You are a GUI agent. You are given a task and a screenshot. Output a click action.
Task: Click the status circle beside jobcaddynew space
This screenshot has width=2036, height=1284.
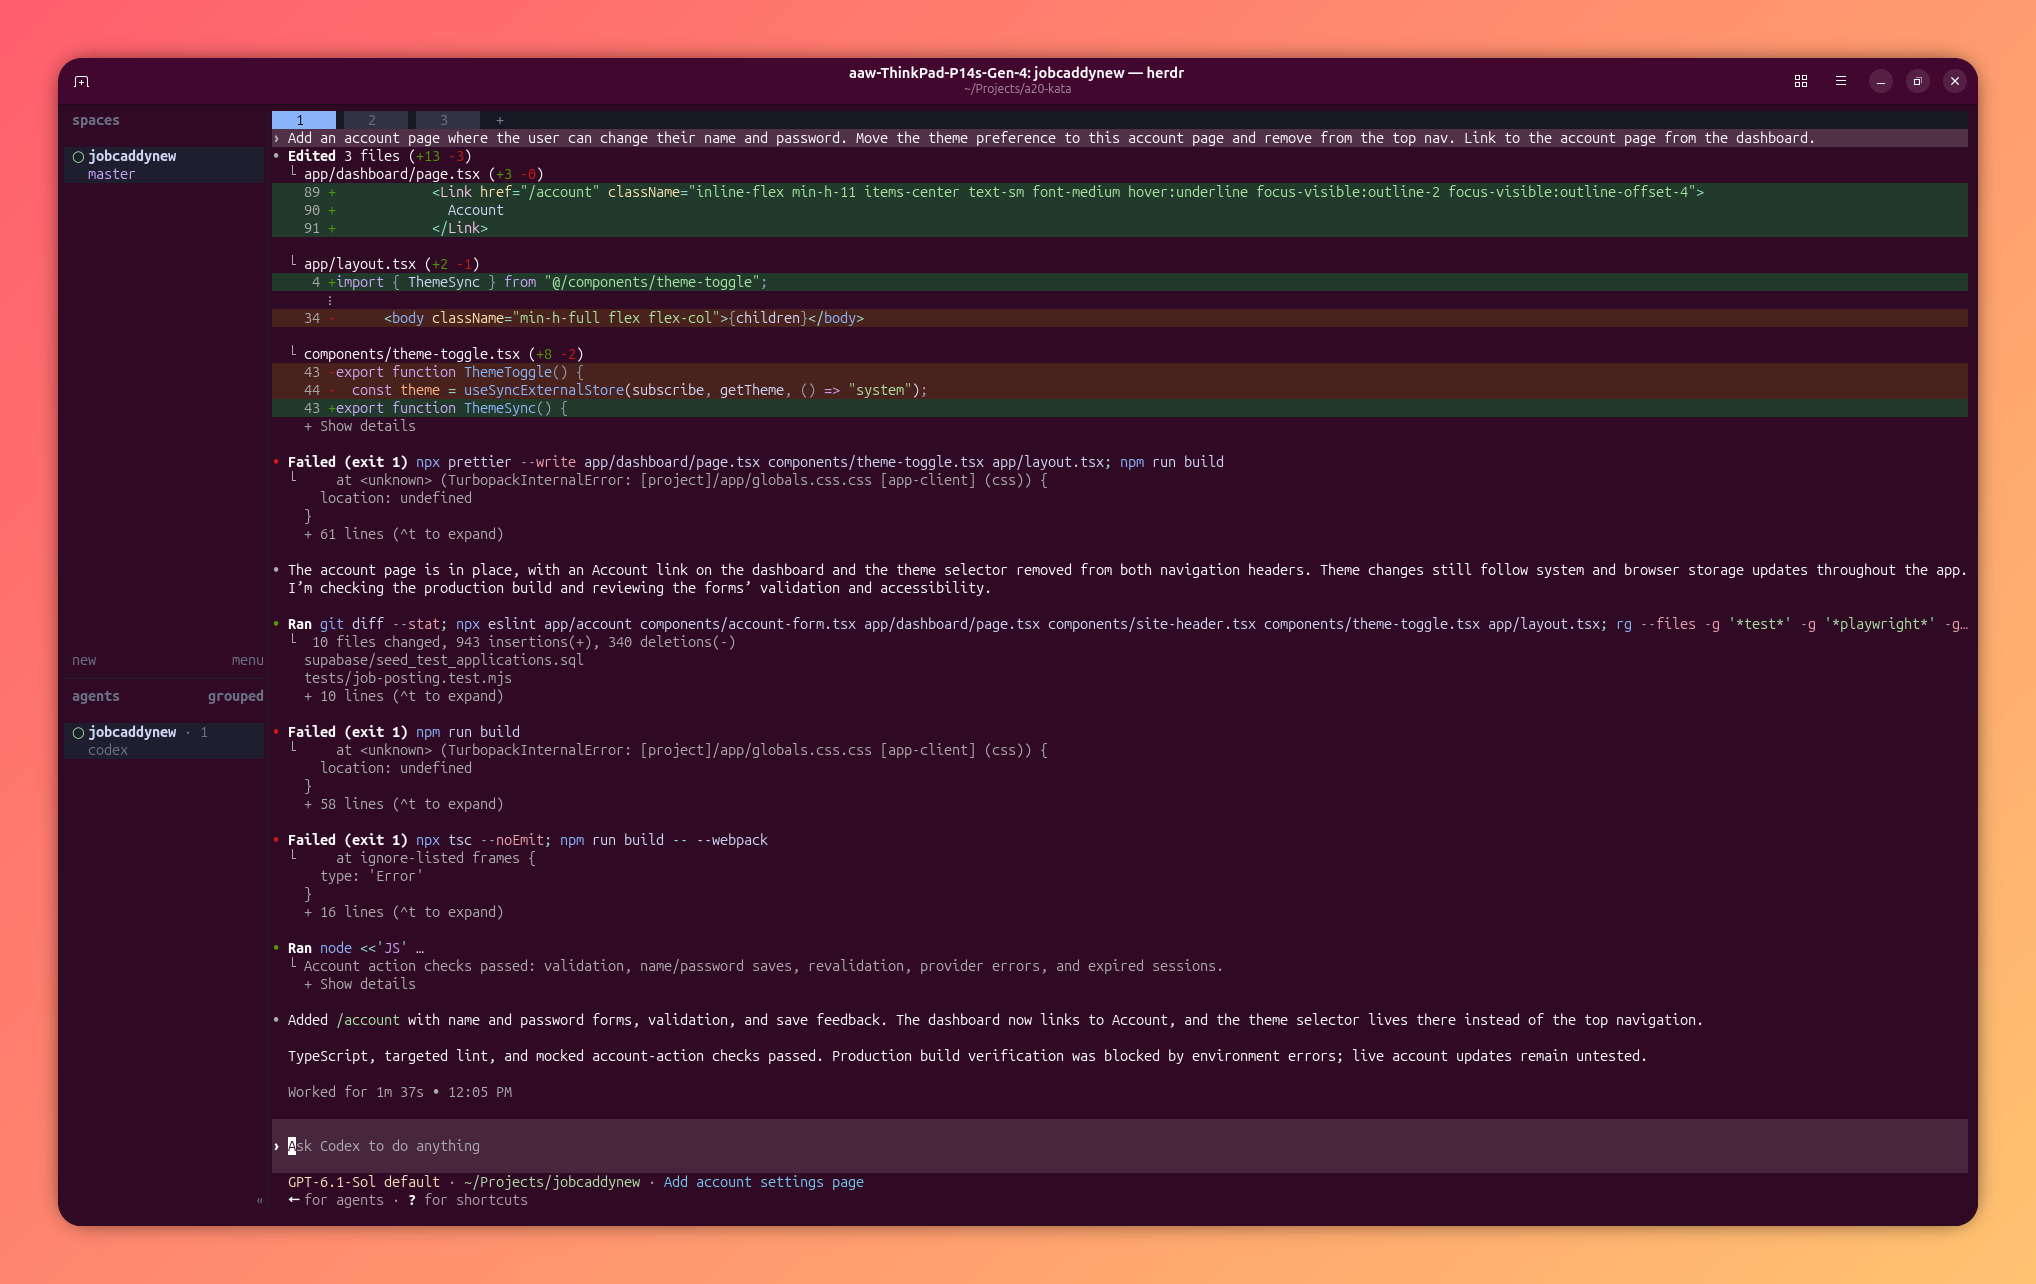78,156
